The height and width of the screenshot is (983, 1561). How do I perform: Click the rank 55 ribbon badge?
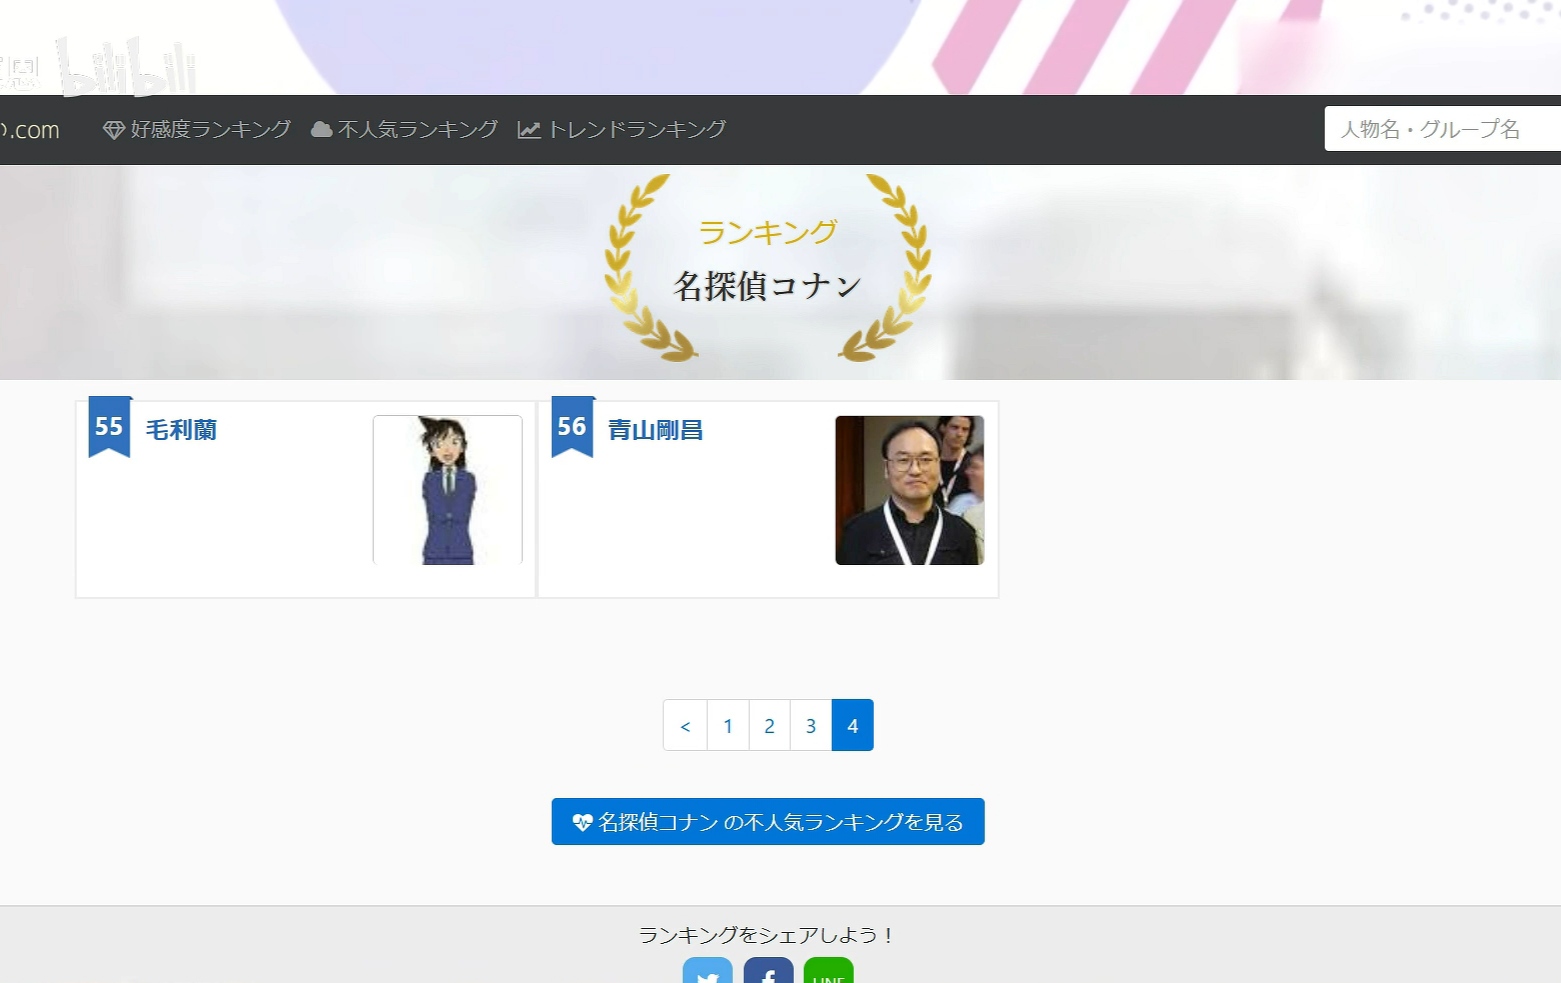pyautogui.click(x=110, y=427)
